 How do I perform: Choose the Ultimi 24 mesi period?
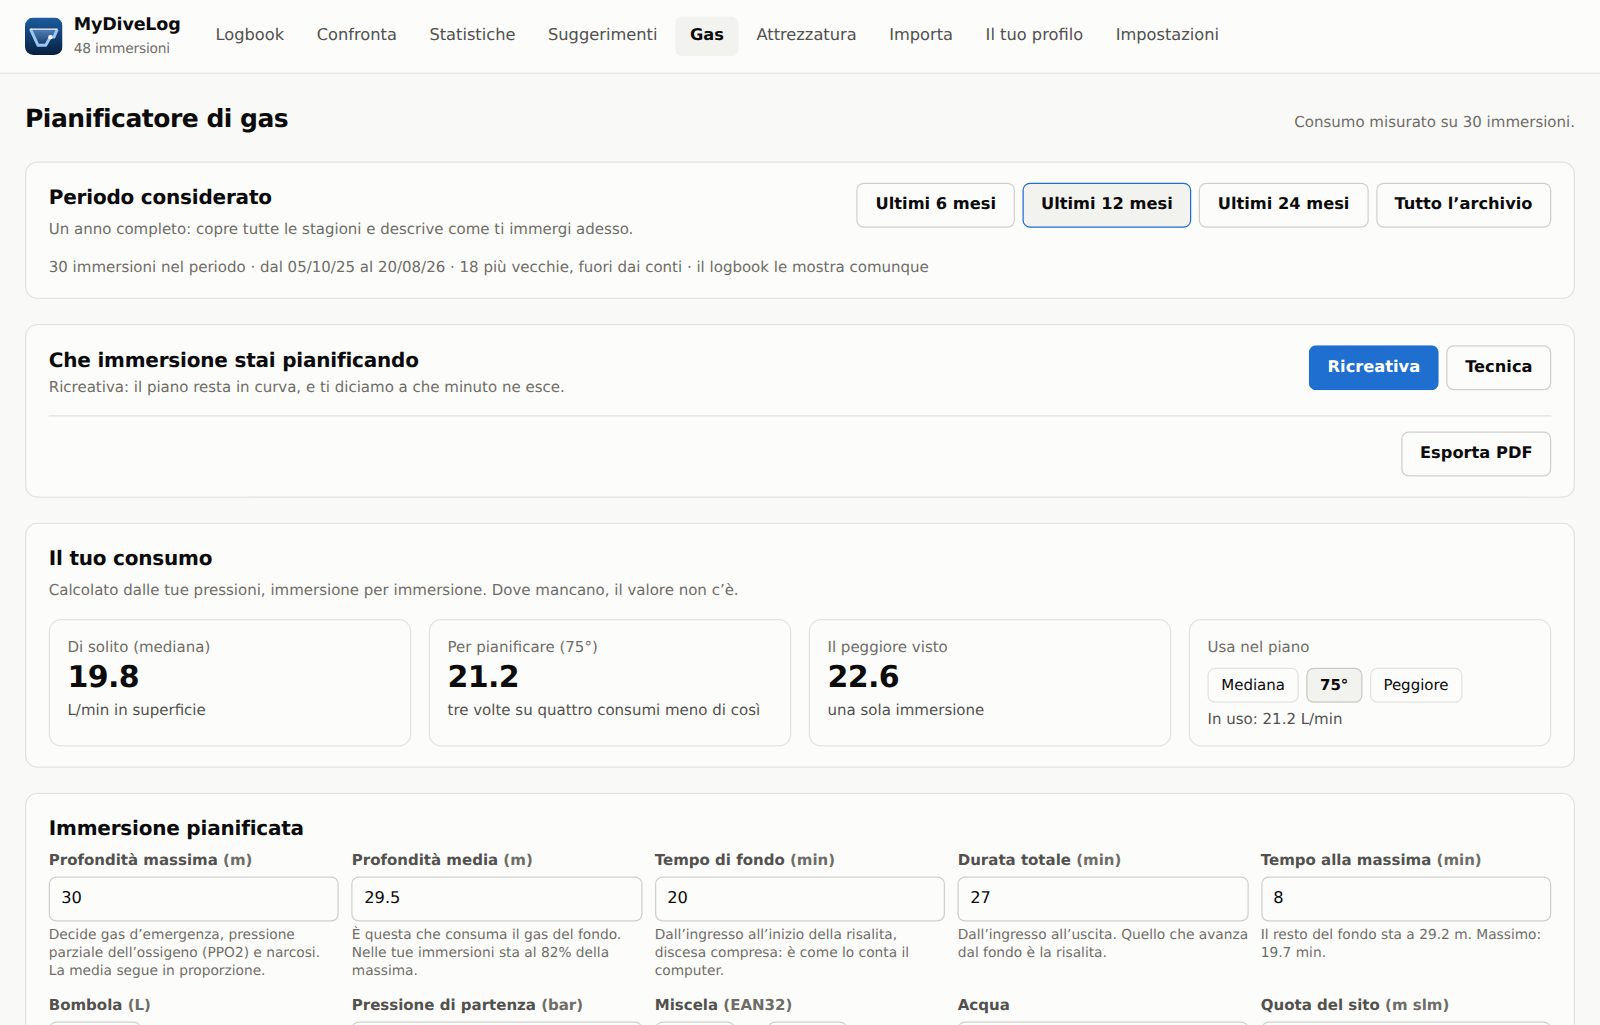coord(1283,204)
